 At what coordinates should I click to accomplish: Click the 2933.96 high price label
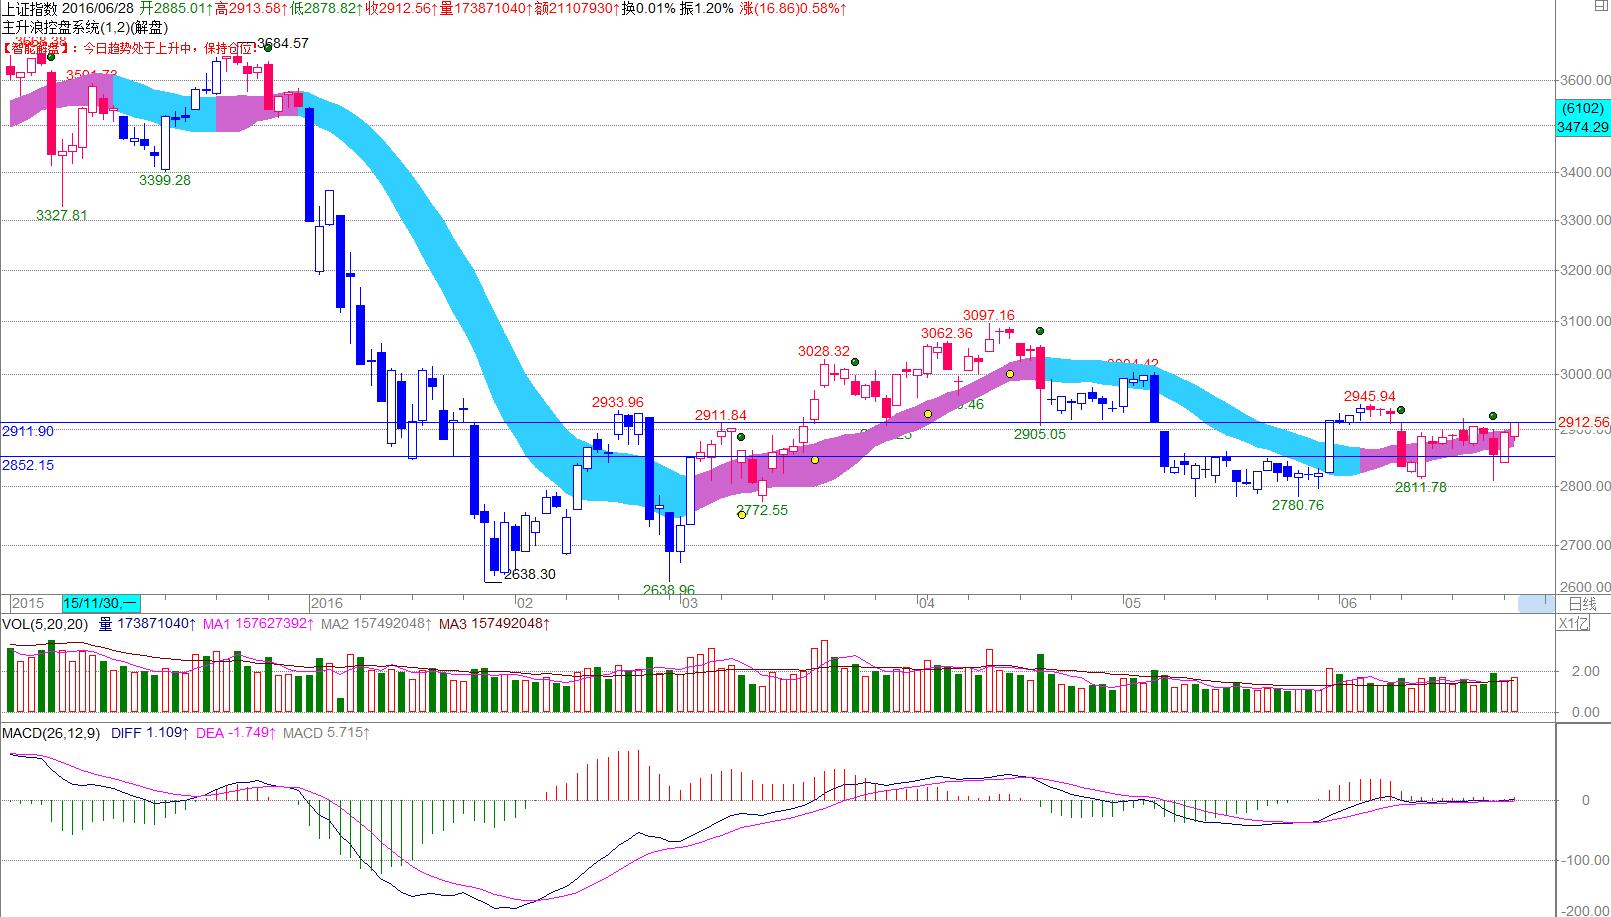pyautogui.click(x=617, y=402)
